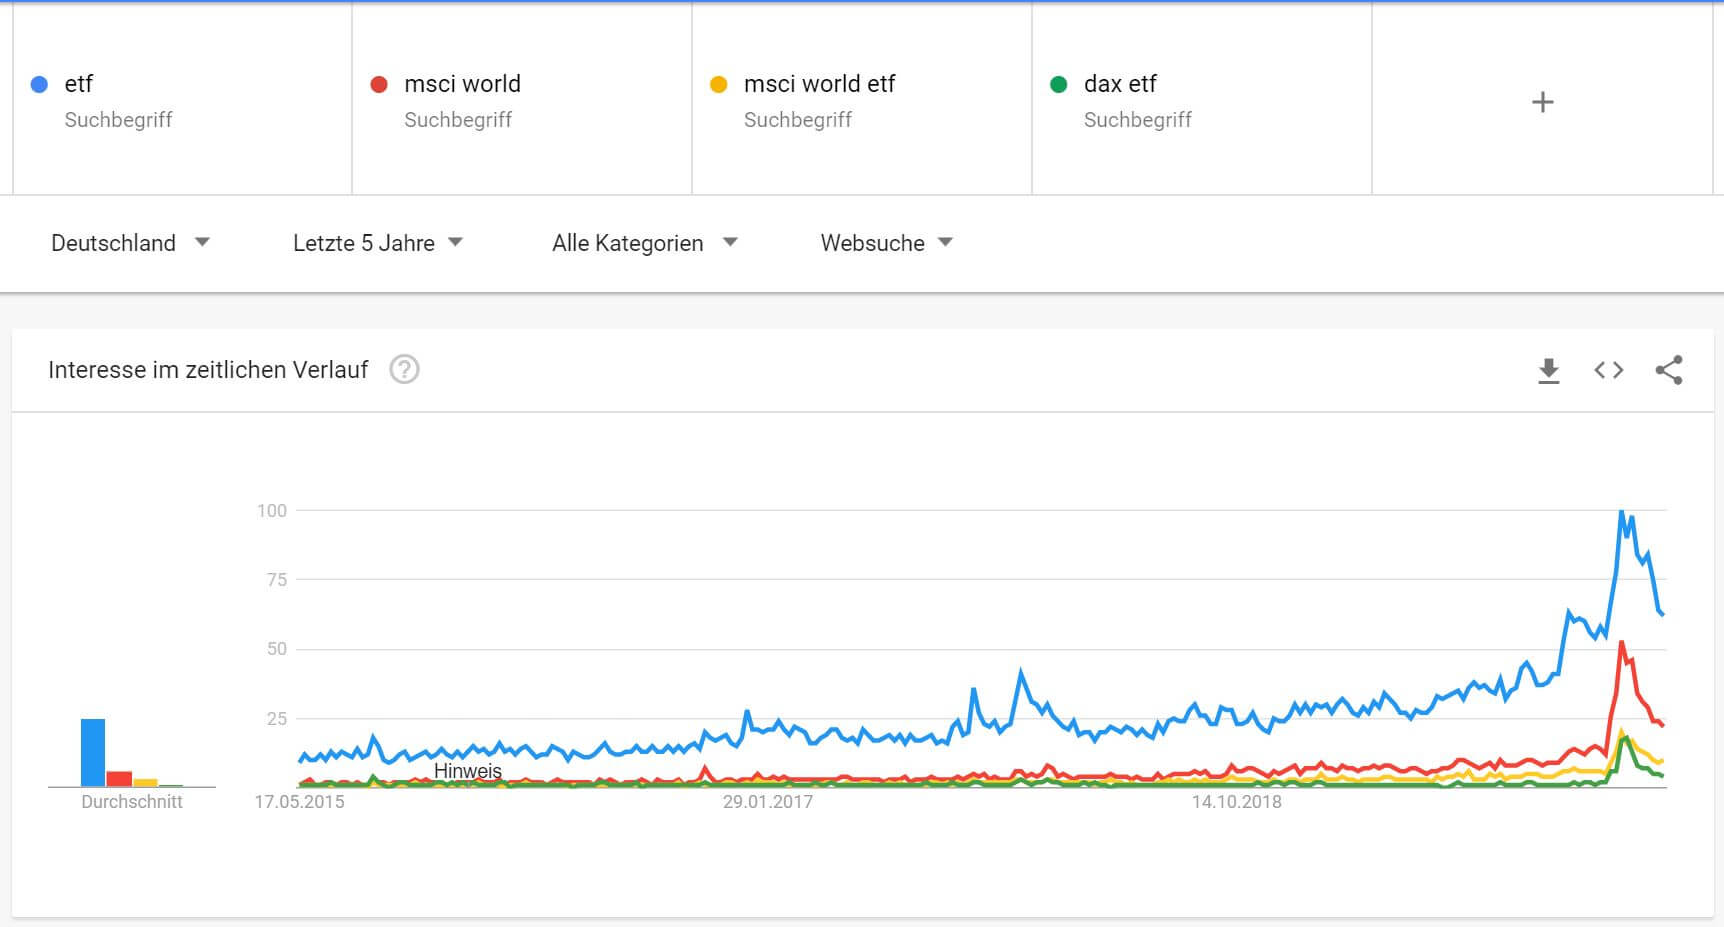Click the green dot beside dax etf
Image resolution: width=1724 pixels, height=927 pixels.
(1058, 84)
